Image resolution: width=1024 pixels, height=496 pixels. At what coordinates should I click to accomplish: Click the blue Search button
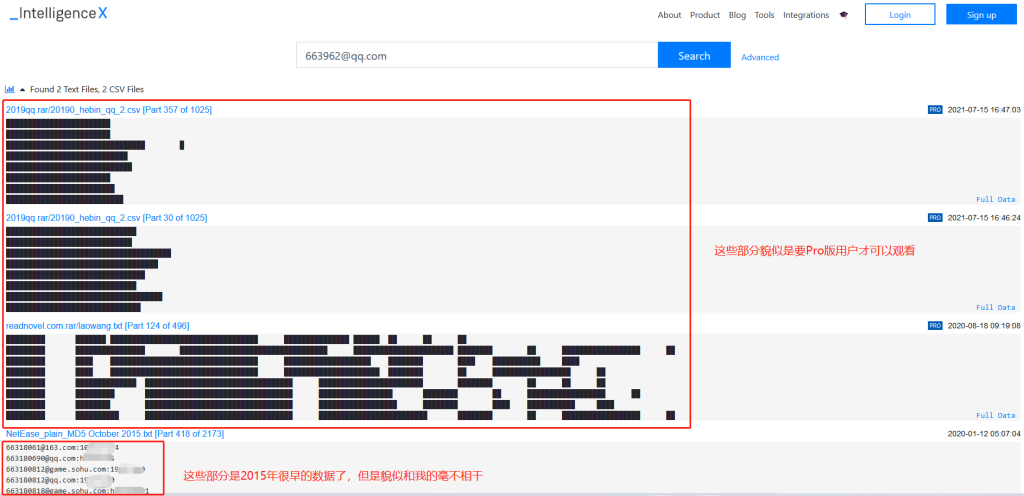(x=694, y=55)
